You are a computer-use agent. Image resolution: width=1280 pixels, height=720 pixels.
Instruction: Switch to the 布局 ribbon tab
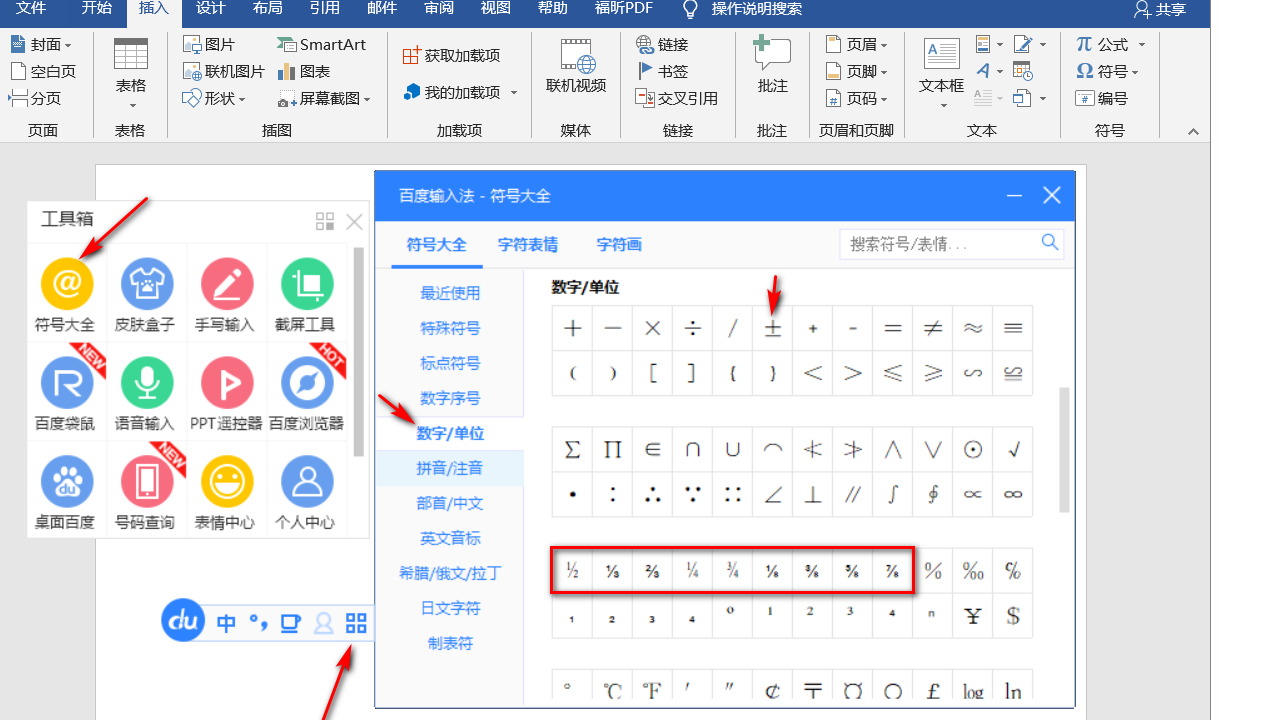(268, 9)
